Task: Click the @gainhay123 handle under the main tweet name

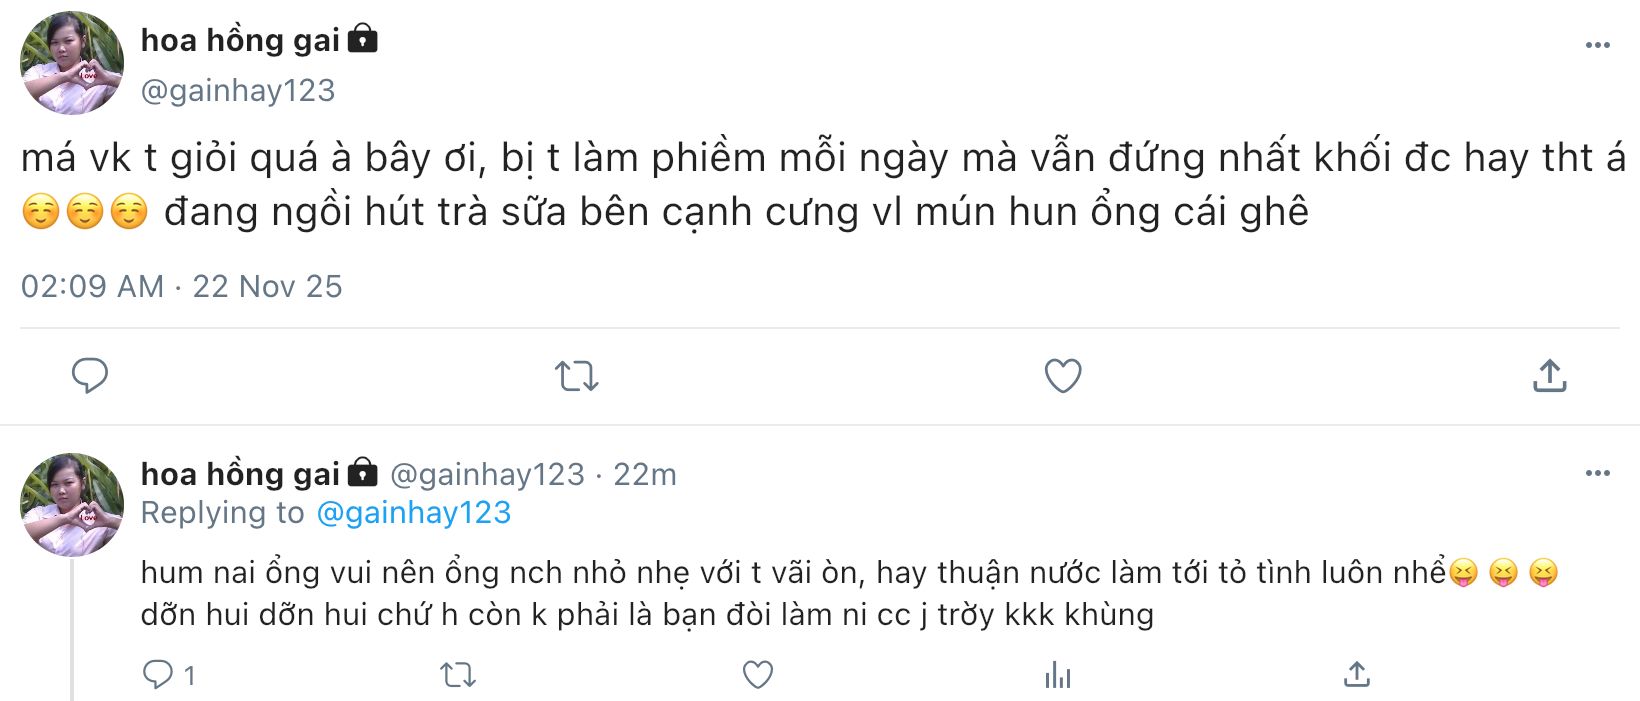Action: click(238, 91)
